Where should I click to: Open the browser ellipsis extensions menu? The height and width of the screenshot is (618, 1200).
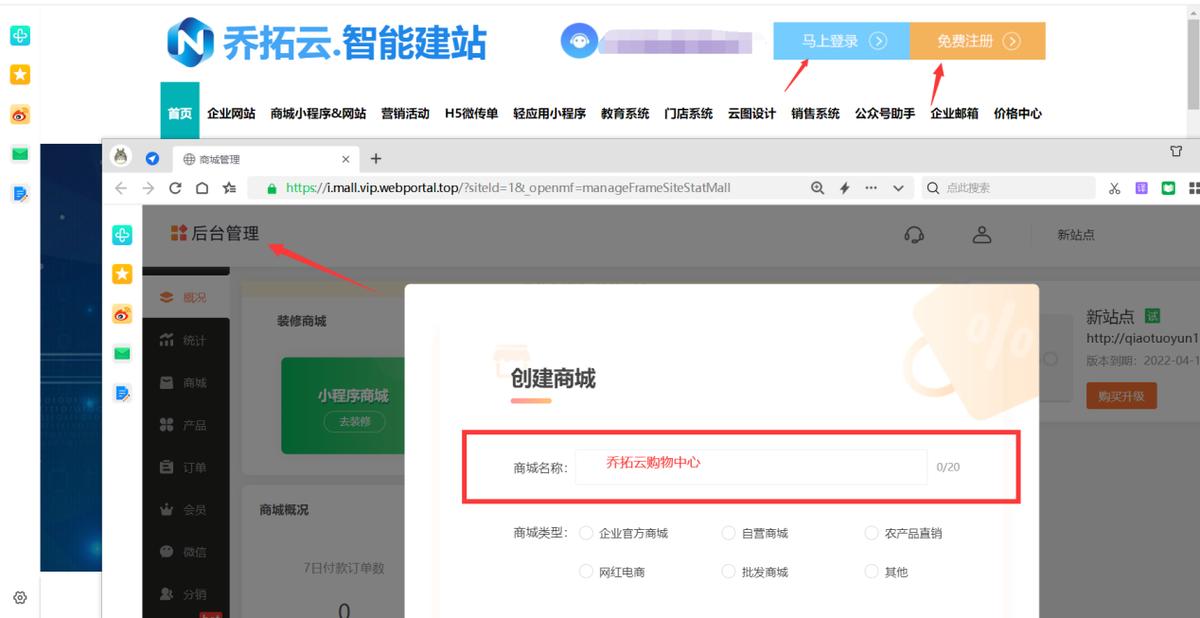click(x=870, y=187)
